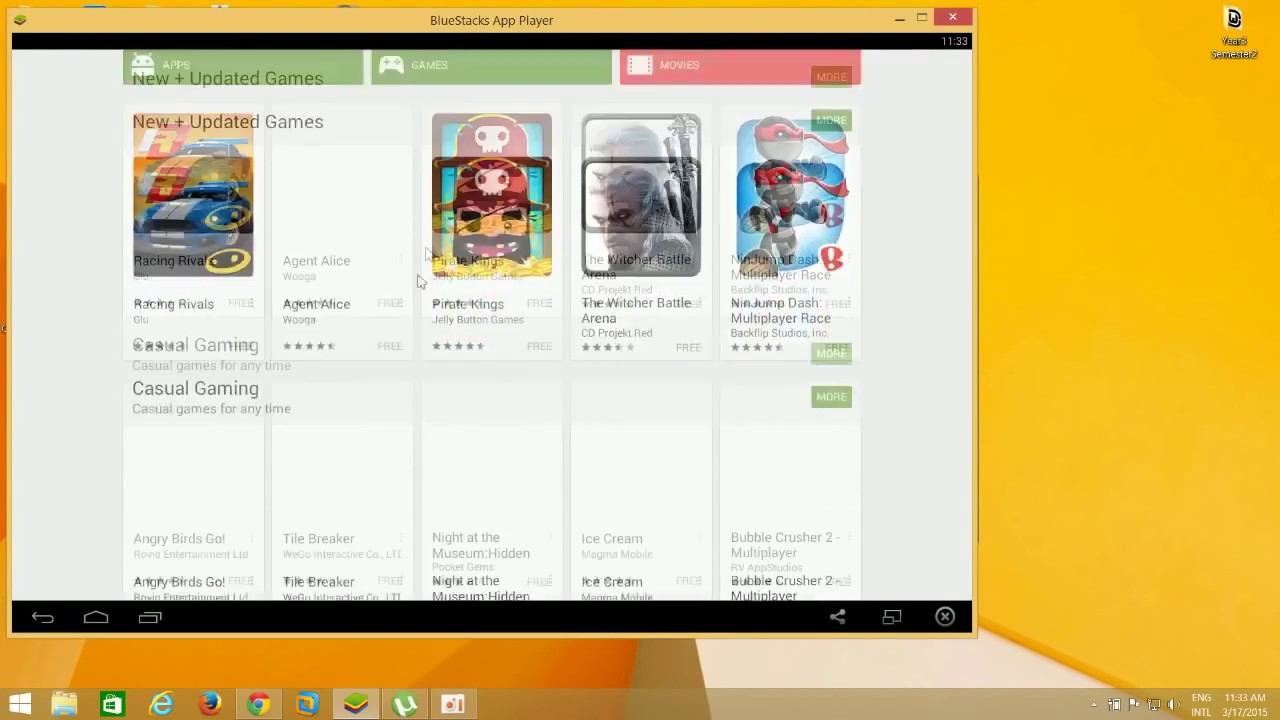The image size is (1280, 720).
Task: Open File Explorer from the taskbar
Action: (64, 704)
